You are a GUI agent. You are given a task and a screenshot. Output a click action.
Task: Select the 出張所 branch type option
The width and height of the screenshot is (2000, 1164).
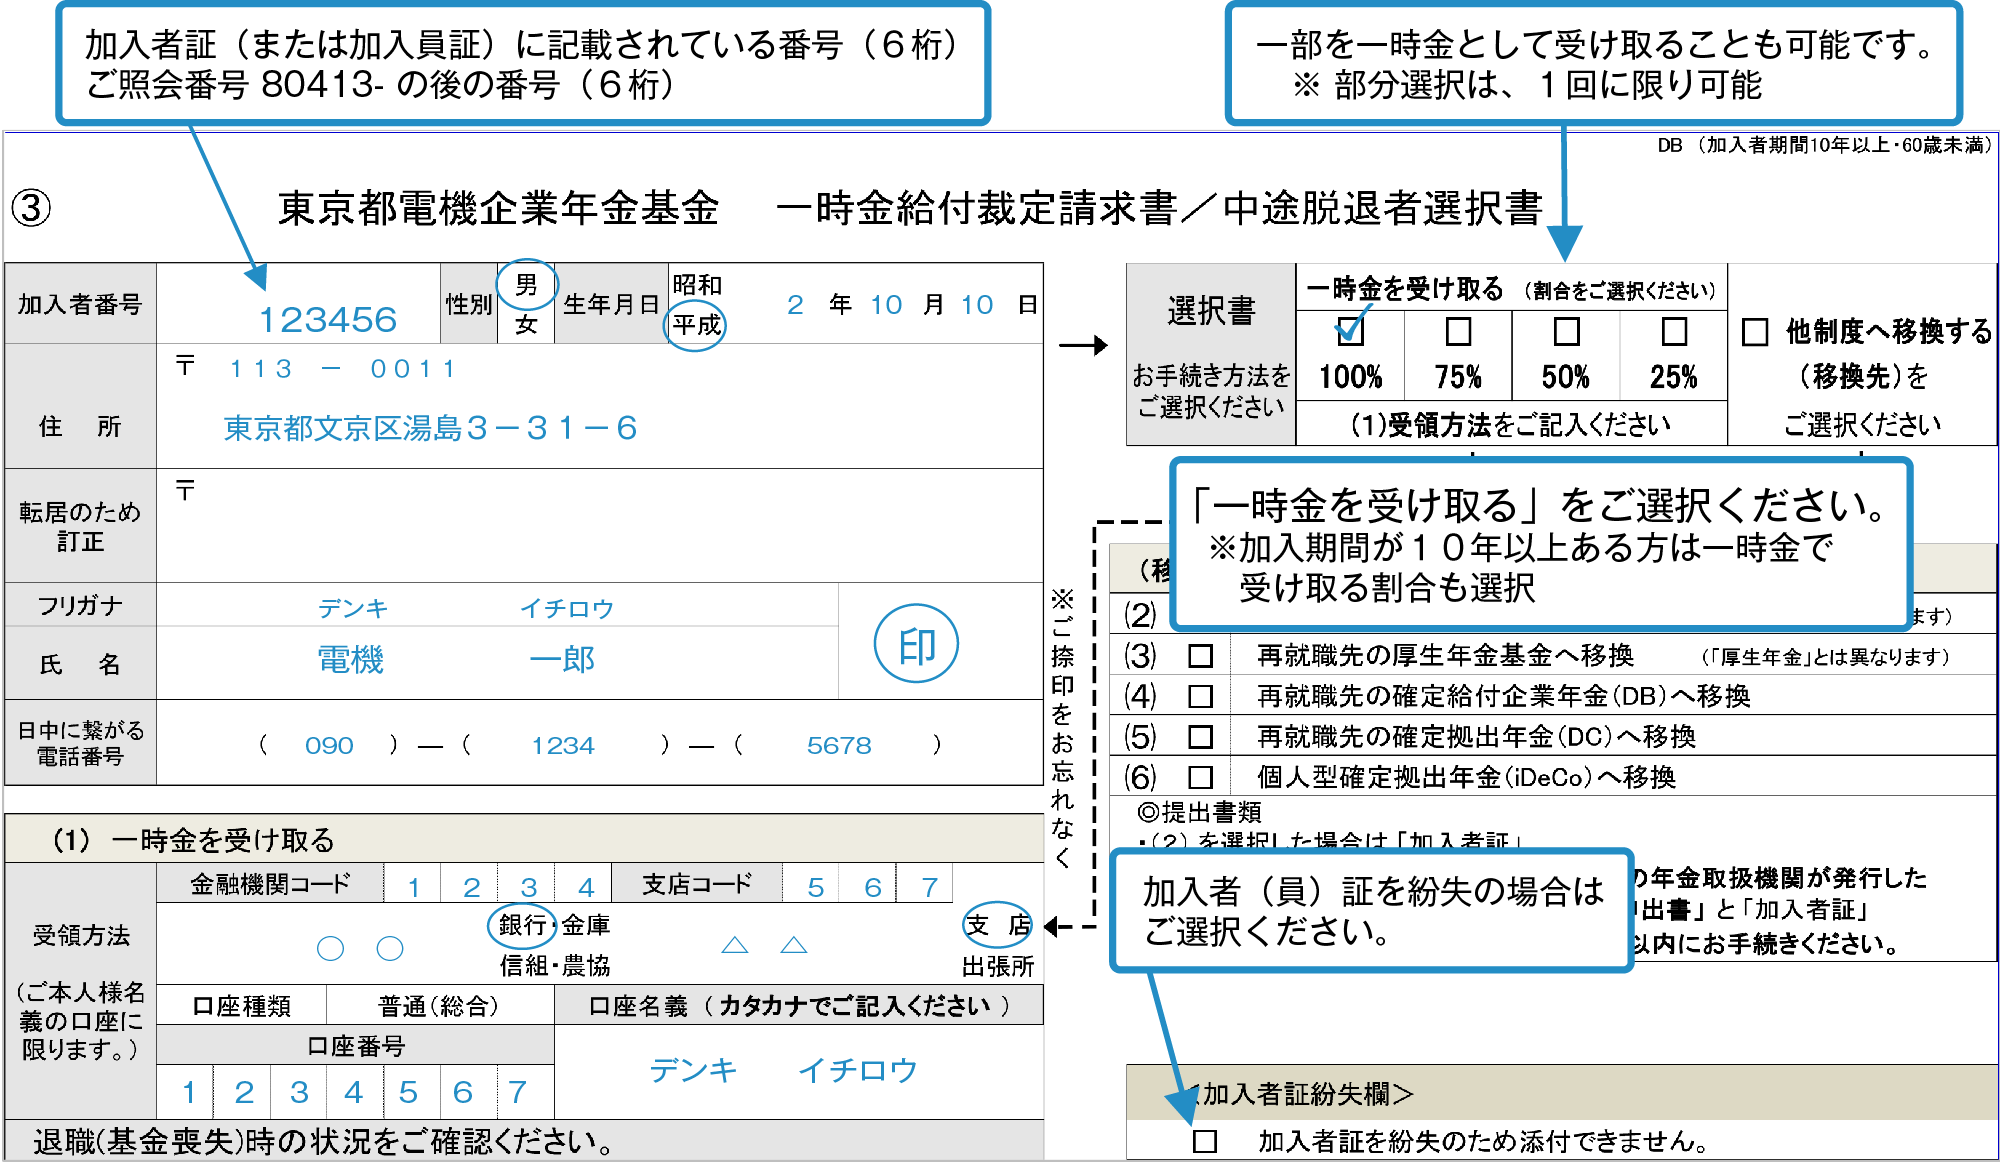(x=998, y=966)
